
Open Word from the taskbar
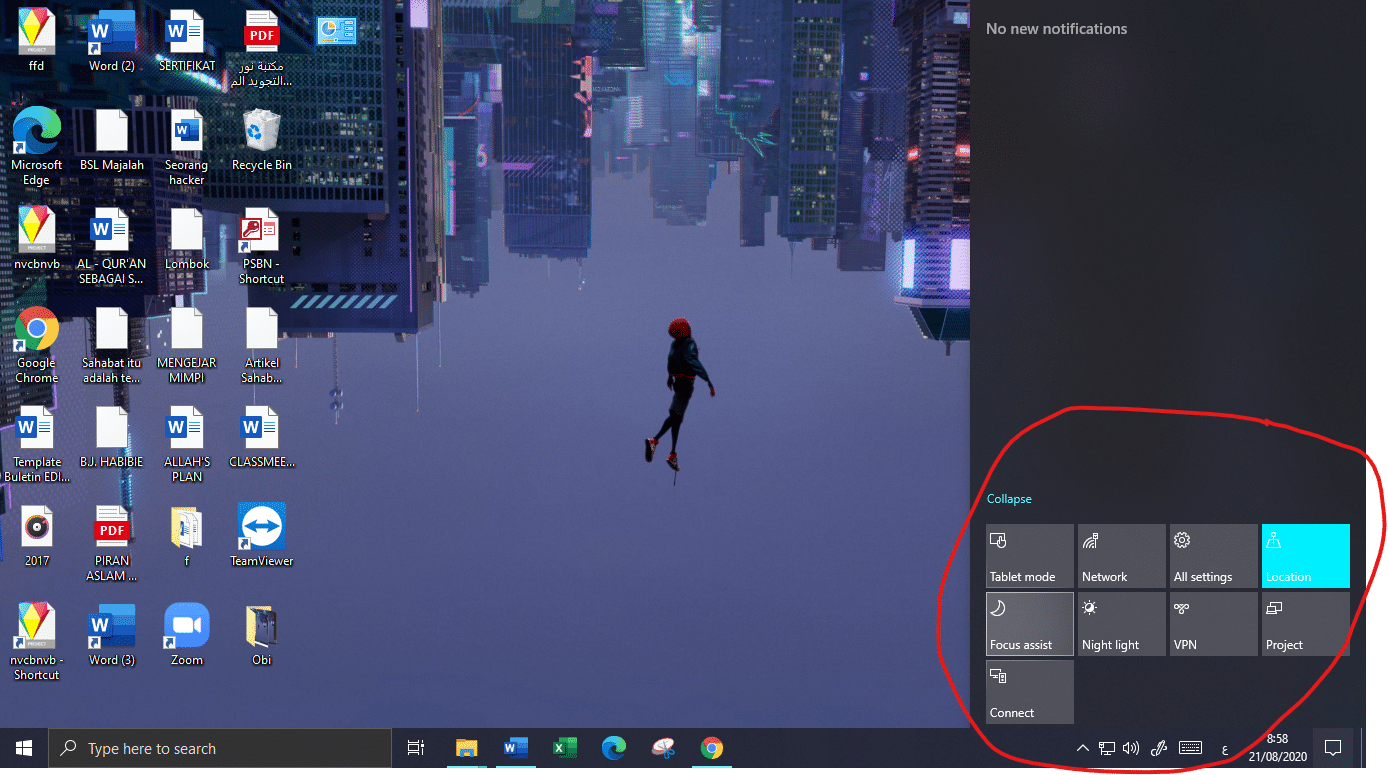click(516, 748)
